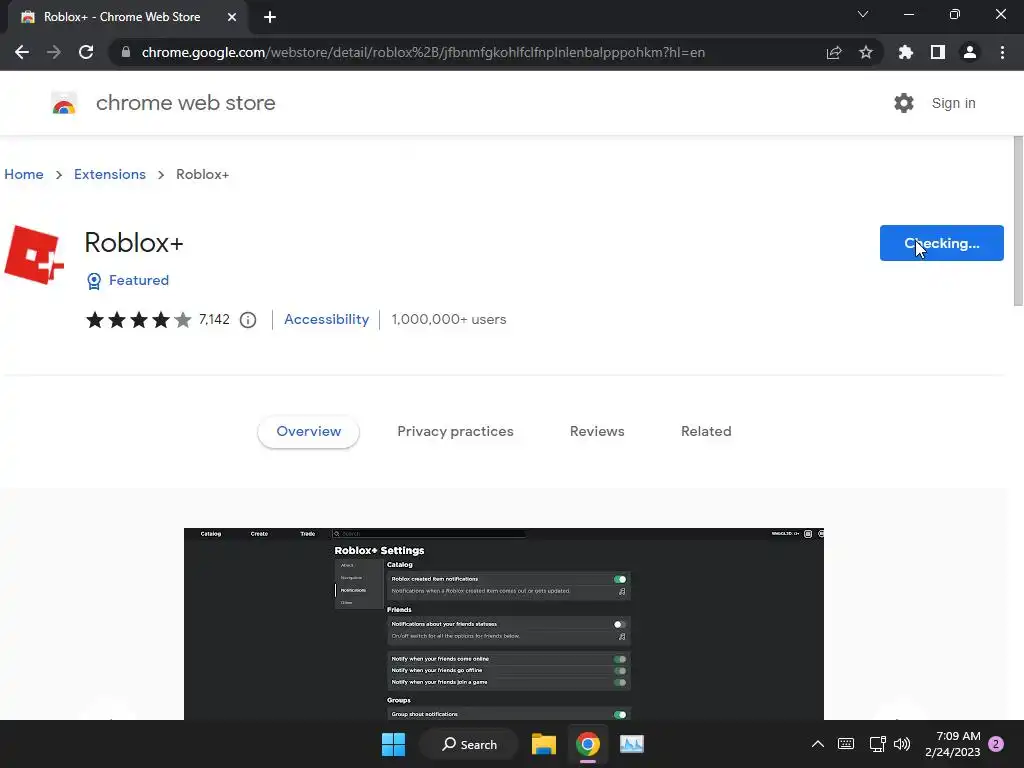Image resolution: width=1024 pixels, height=768 pixels.
Task: Go to Extensions breadcrumb
Action: pos(110,174)
